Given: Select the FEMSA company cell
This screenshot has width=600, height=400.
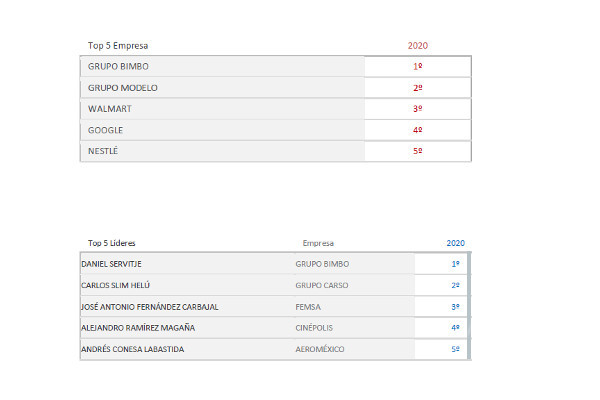Looking at the screenshot, I should [x=355, y=307].
